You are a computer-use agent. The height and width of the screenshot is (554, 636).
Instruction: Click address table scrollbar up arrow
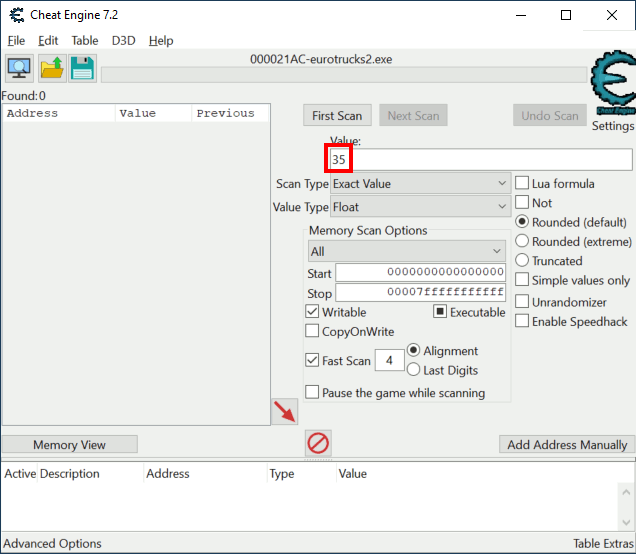(626, 492)
